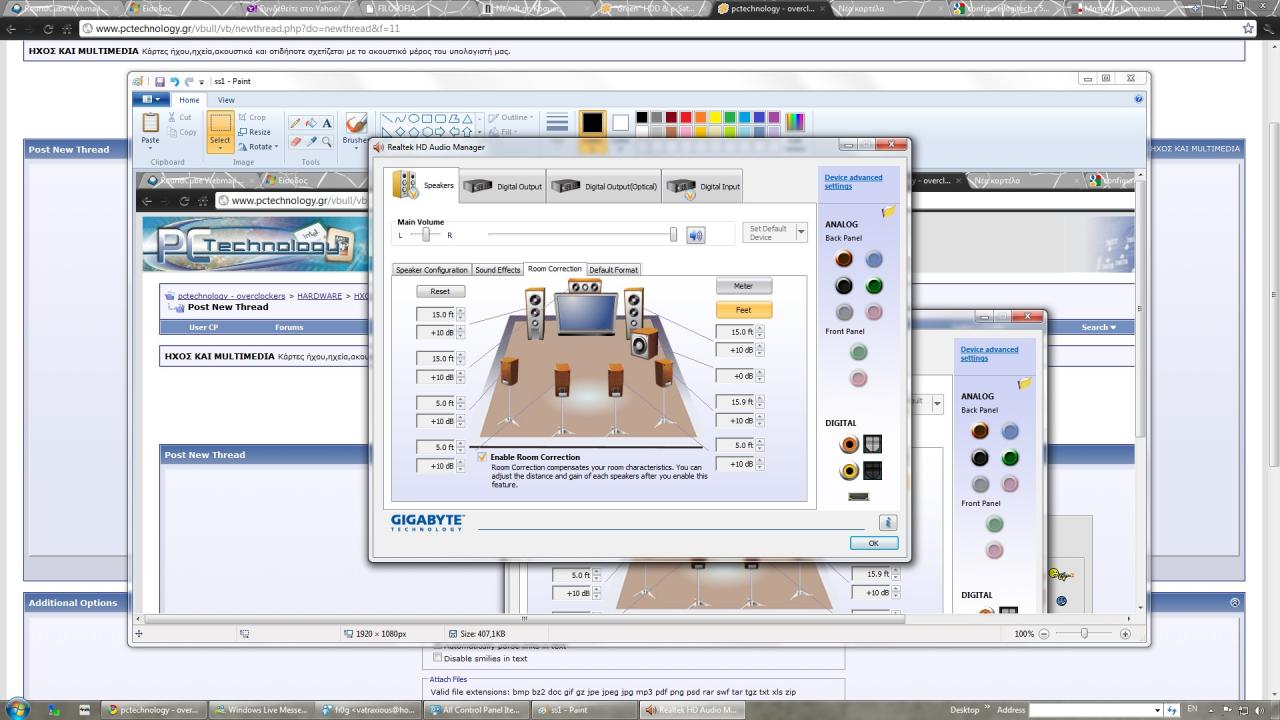The height and width of the screenshot is (720, 1280).
Task: Pick the yellow color swatch in Paint
Action: click(x=715, y=117)
